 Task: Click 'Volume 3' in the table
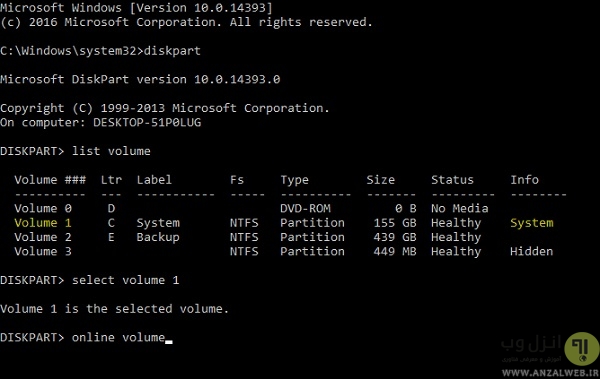(43, 252)
